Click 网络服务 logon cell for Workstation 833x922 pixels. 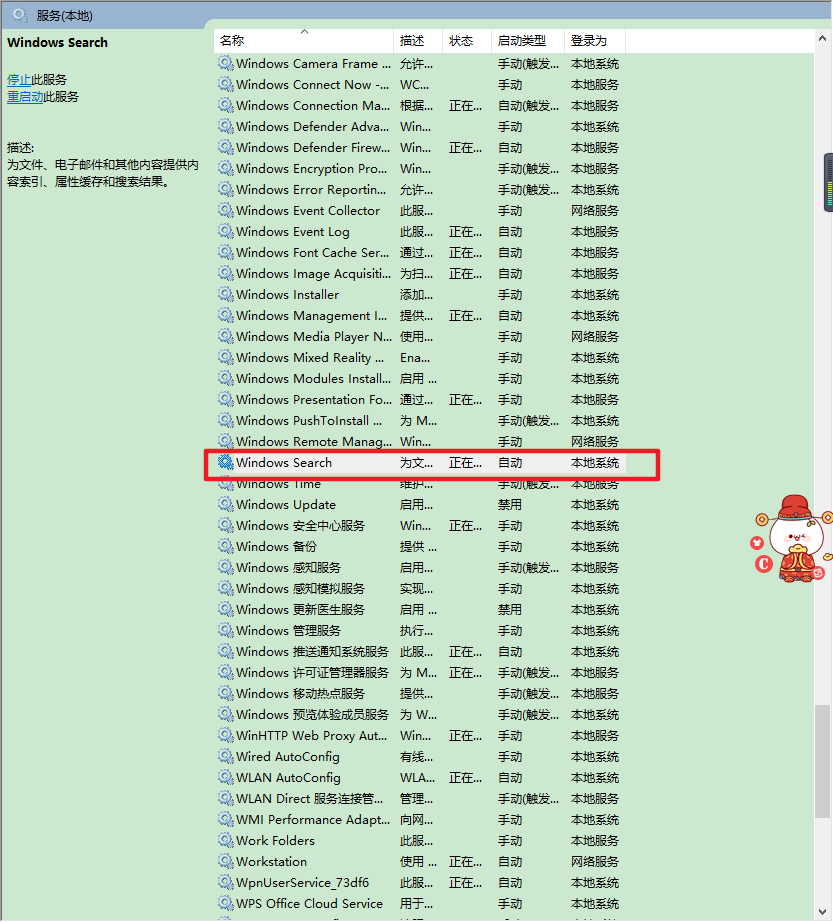coord(594,861)
